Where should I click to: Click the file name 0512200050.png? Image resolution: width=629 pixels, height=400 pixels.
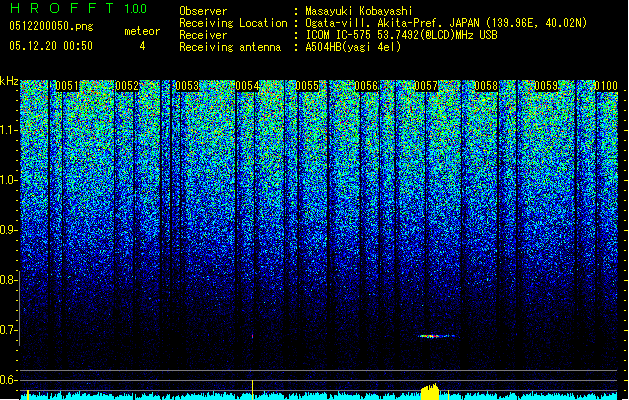click(x=51, y=26)
